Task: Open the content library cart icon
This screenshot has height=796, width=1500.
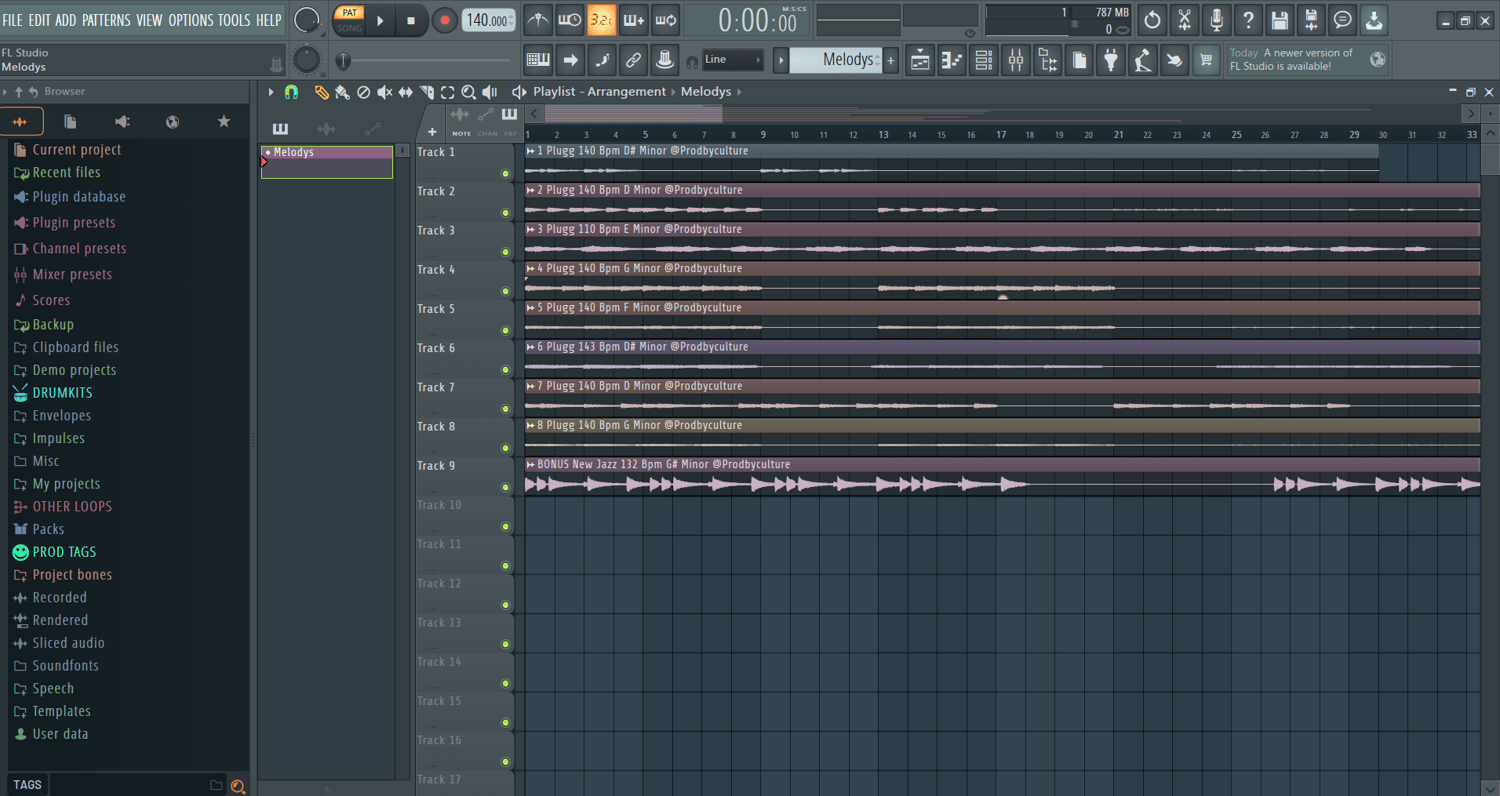Action: coord(1207,60)
